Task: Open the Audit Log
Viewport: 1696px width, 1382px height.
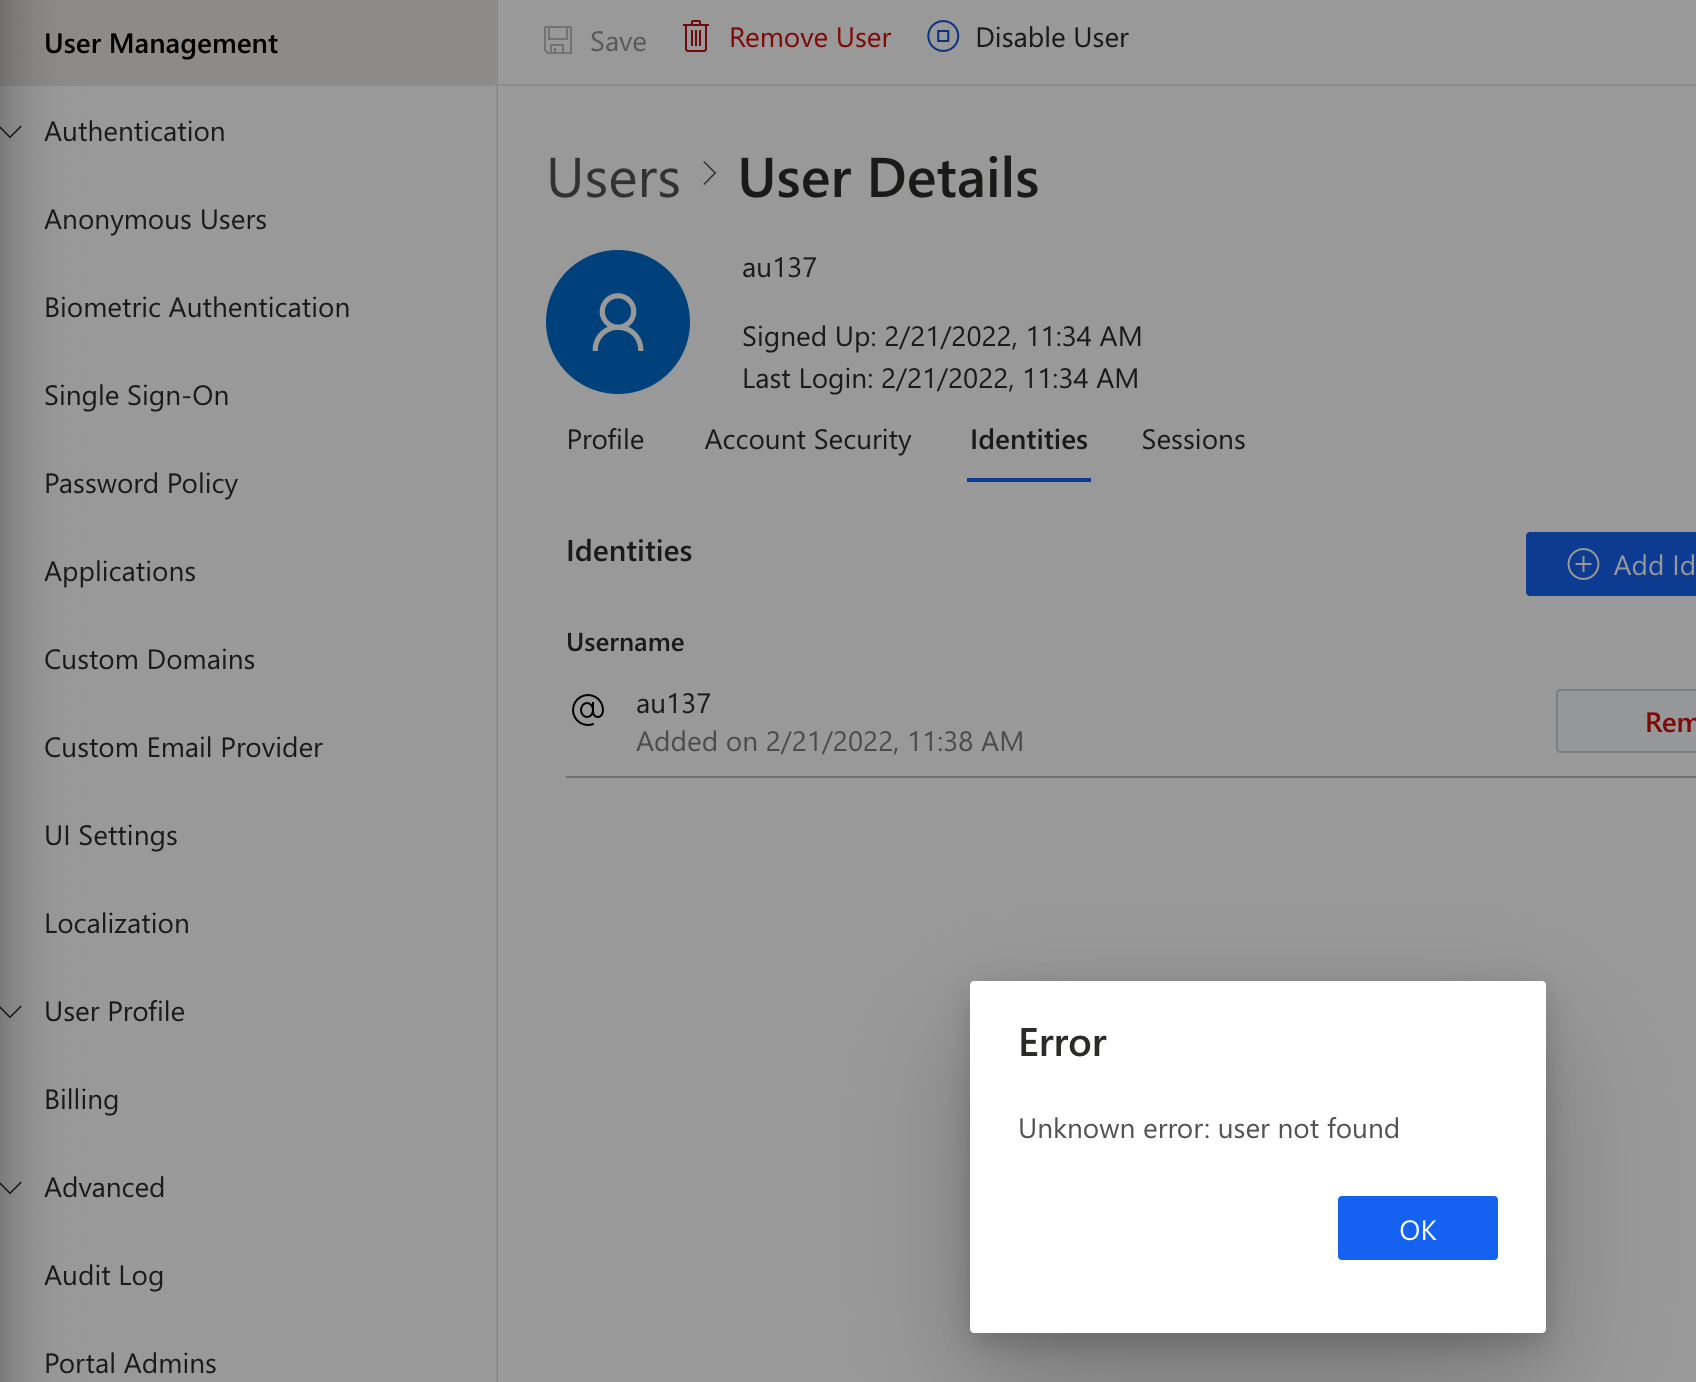Action: pos(104,1276)
